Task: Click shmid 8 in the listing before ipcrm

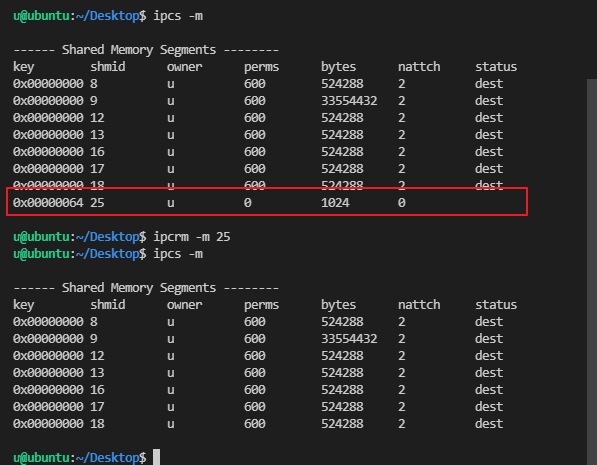Action: point(94,84)
